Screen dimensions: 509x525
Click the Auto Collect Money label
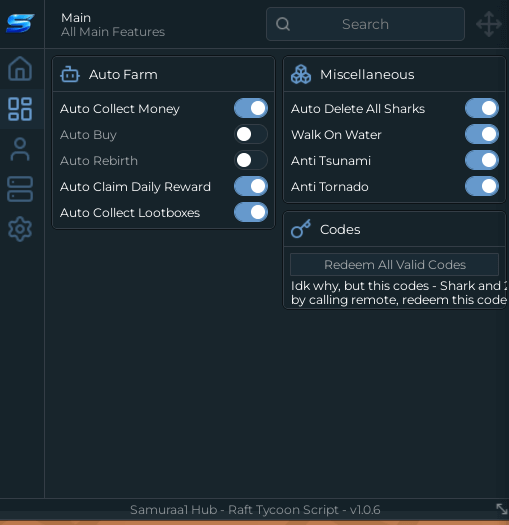pos(120,109)
